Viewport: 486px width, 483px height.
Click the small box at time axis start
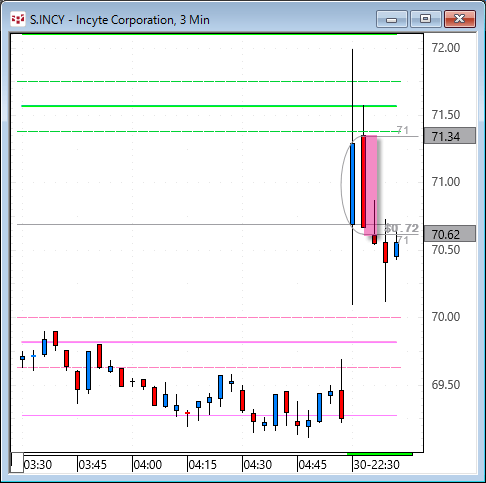pos(17,462)
